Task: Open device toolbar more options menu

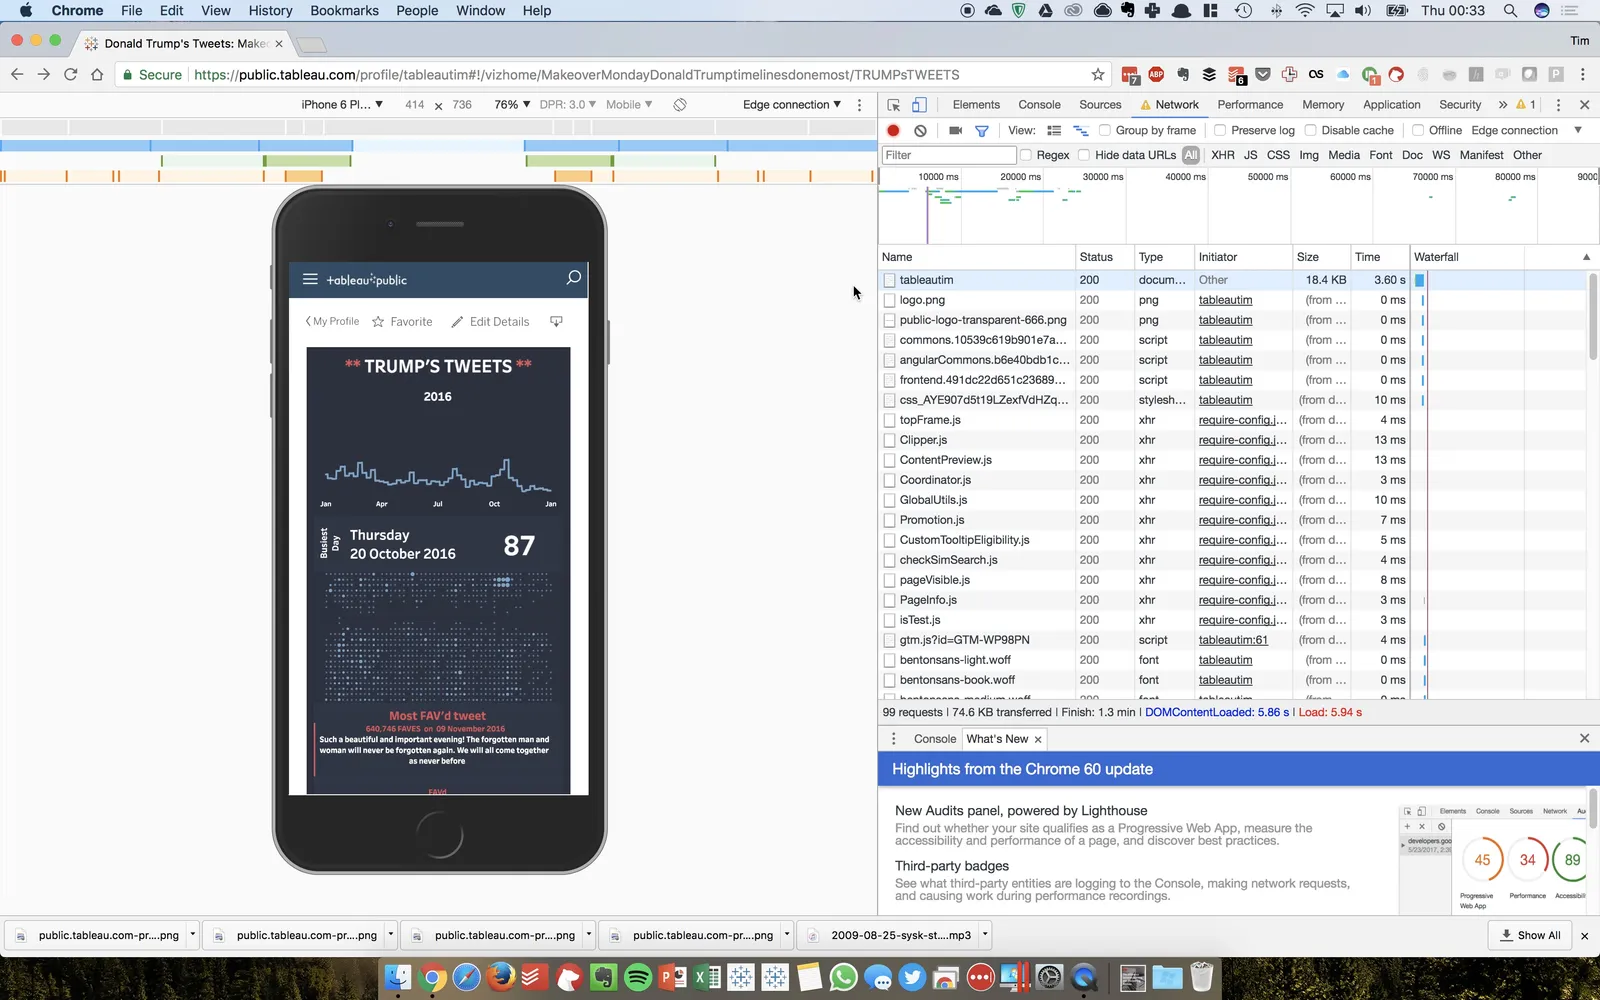Action: tap(859, 104)
